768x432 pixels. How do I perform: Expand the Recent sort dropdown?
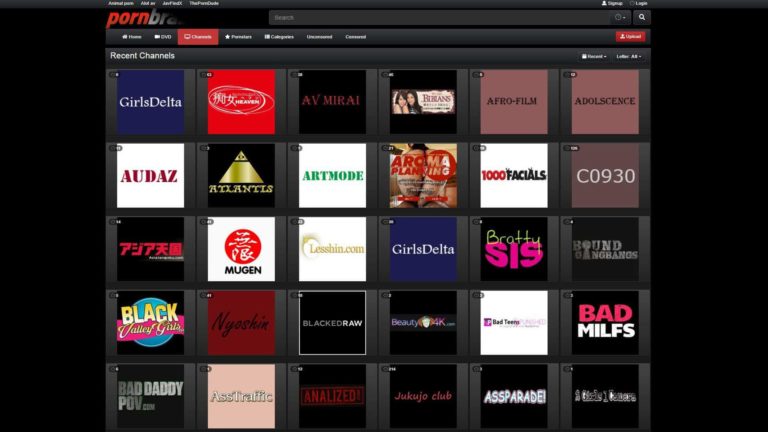coord(594,56)
